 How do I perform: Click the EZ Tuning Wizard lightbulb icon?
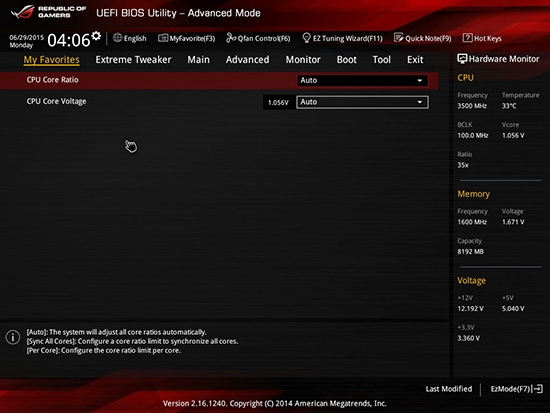[306, 38]
